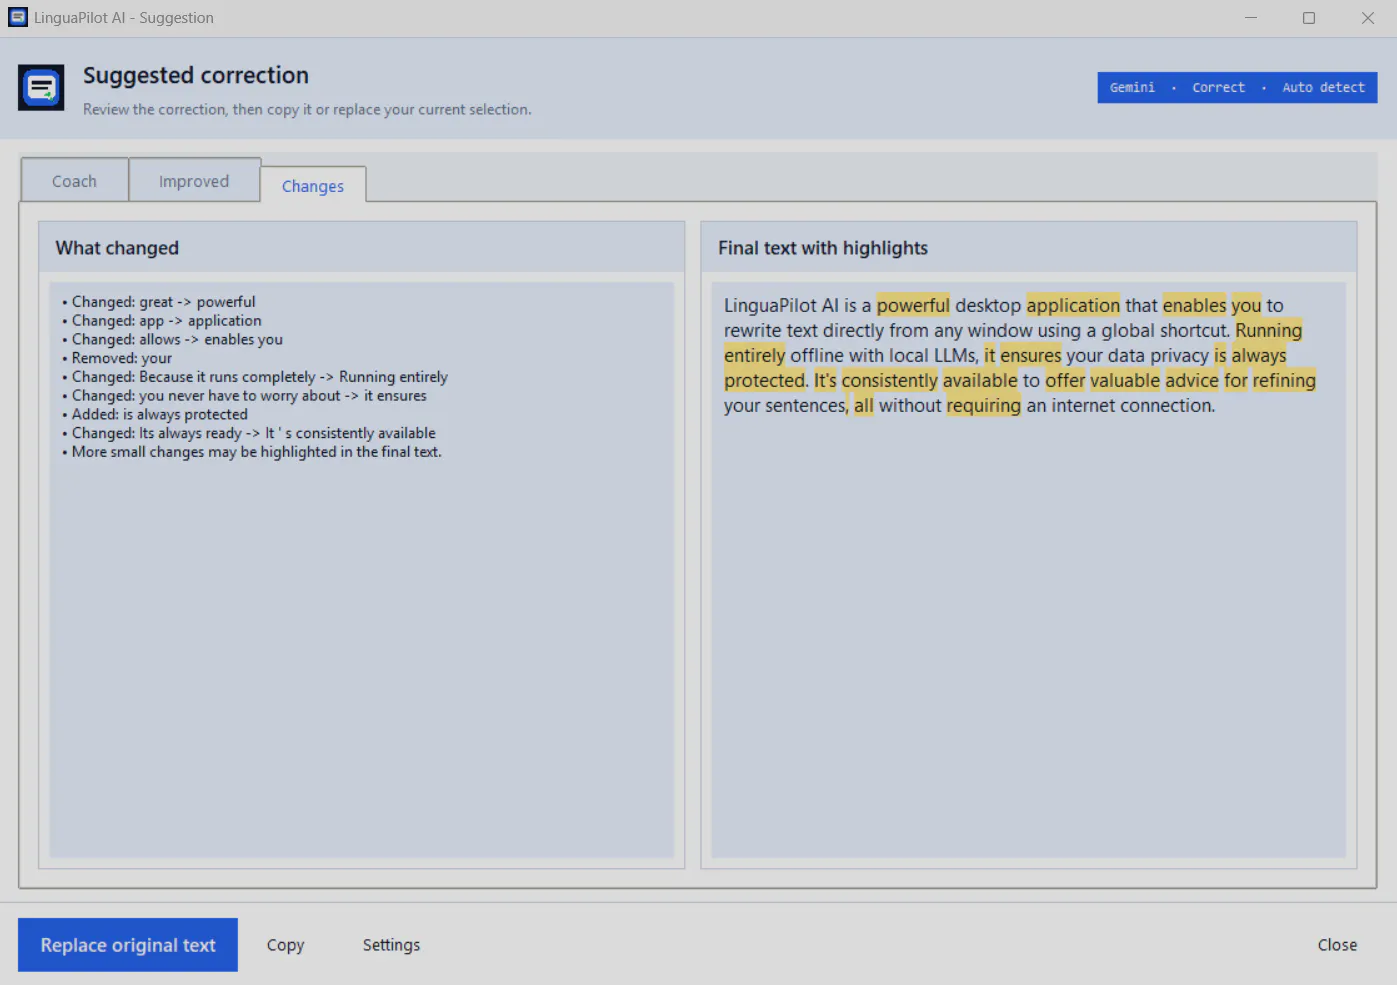The height and width of the screenshot is (985, 1397).
Task: Copy the suggested correction
Action: [285, 945]
